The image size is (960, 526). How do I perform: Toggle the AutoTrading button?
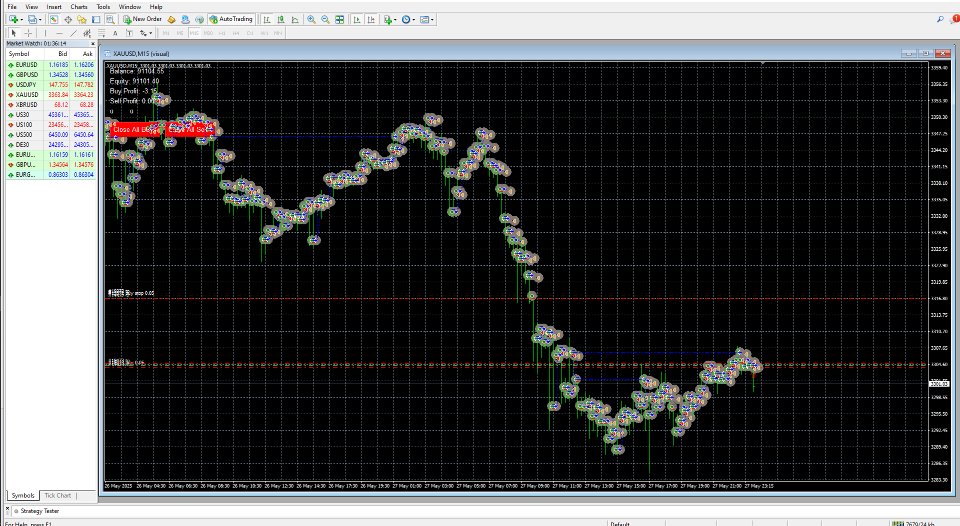(x=231, y=20)
